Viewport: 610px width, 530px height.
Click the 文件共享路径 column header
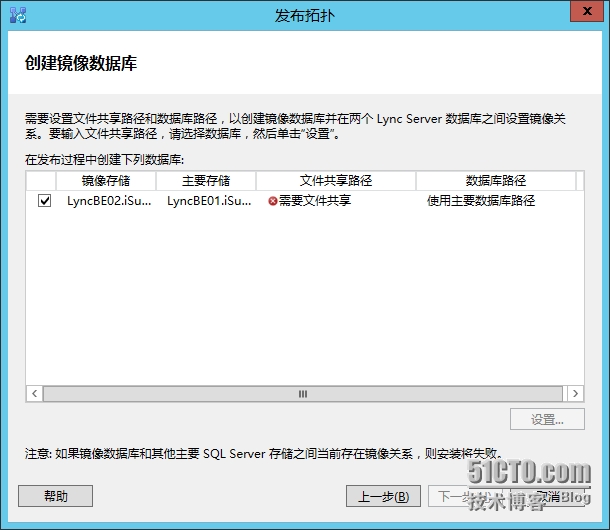tap(336, 181)
